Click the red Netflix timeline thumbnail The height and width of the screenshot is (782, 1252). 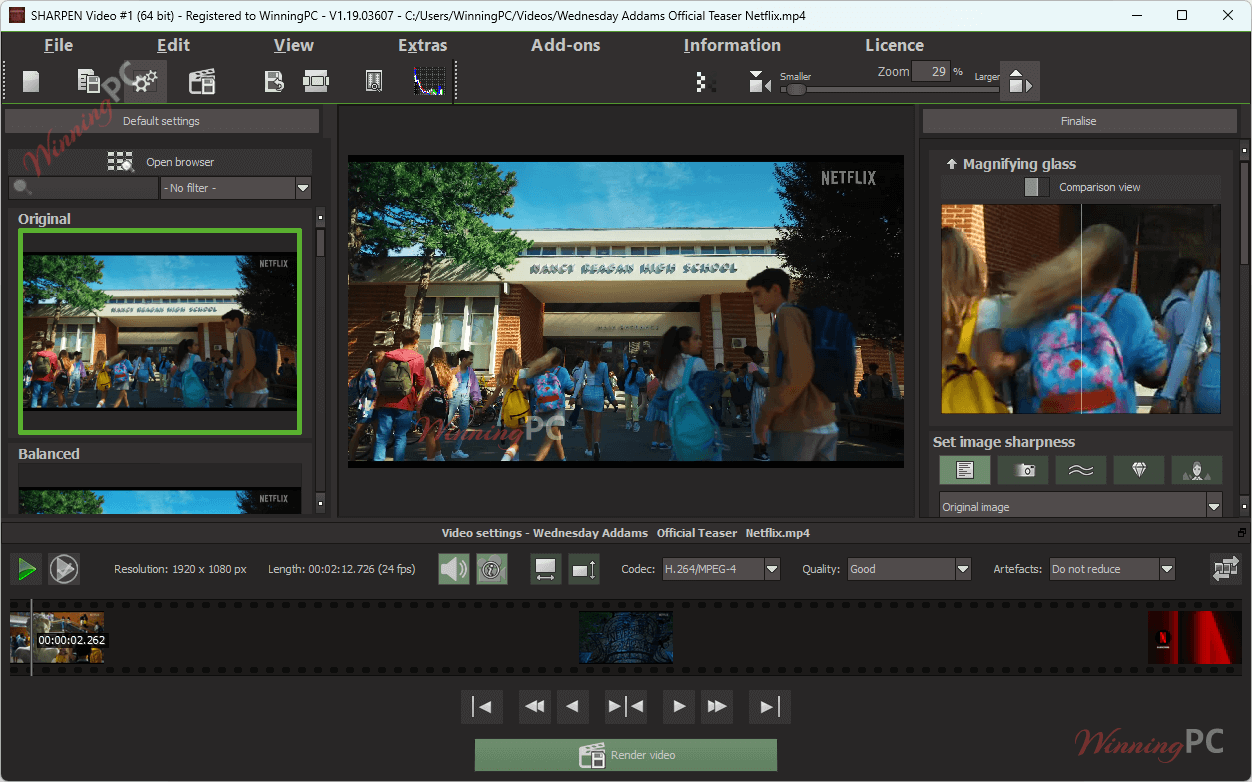(x=1194, y=638)
